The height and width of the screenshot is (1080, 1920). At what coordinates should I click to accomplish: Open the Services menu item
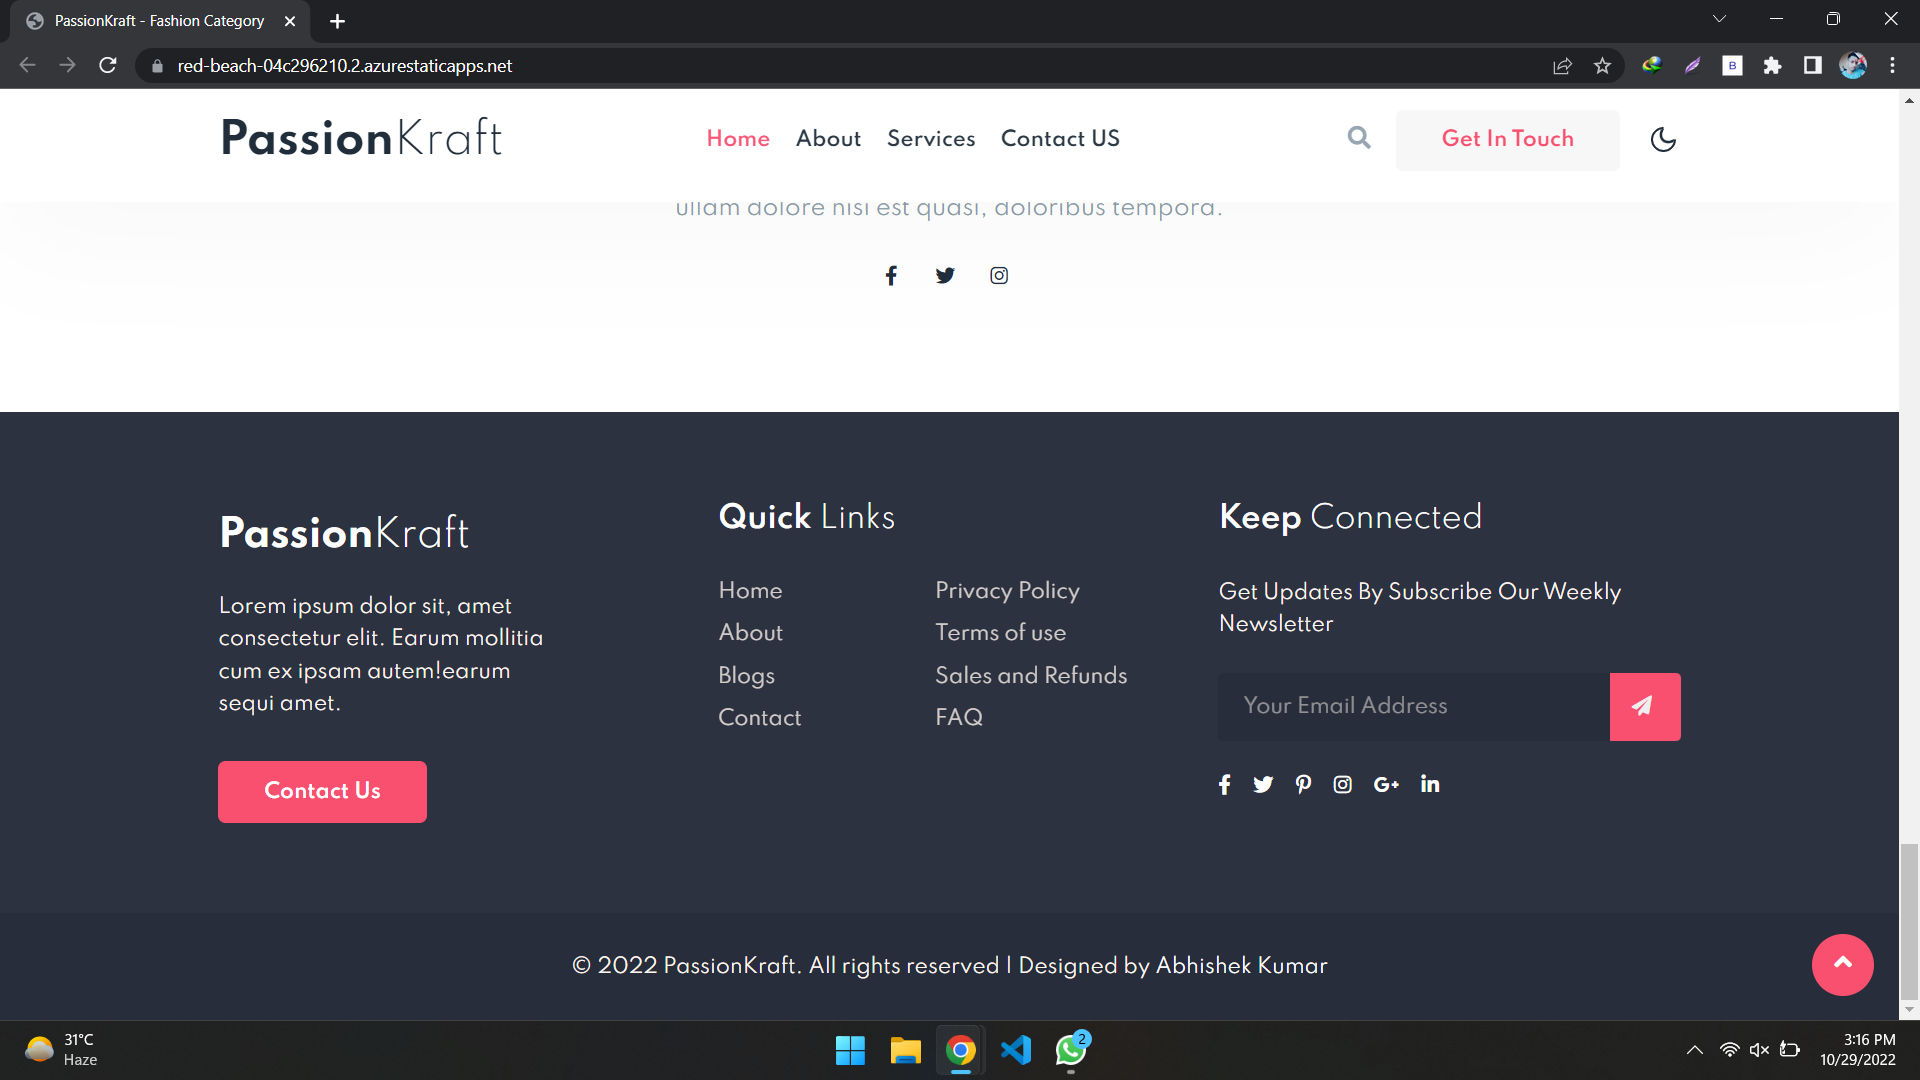(930, 139)
